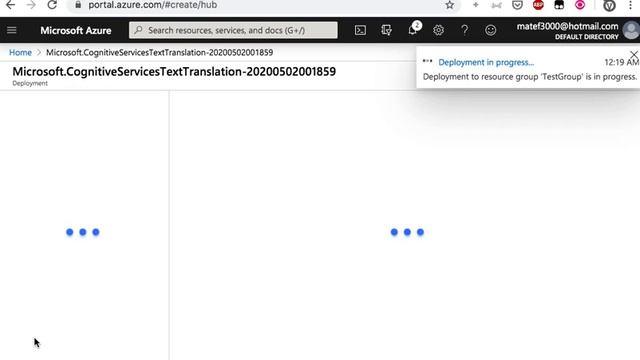
Task: Open the notifications bell
Action: coord(413,29)
